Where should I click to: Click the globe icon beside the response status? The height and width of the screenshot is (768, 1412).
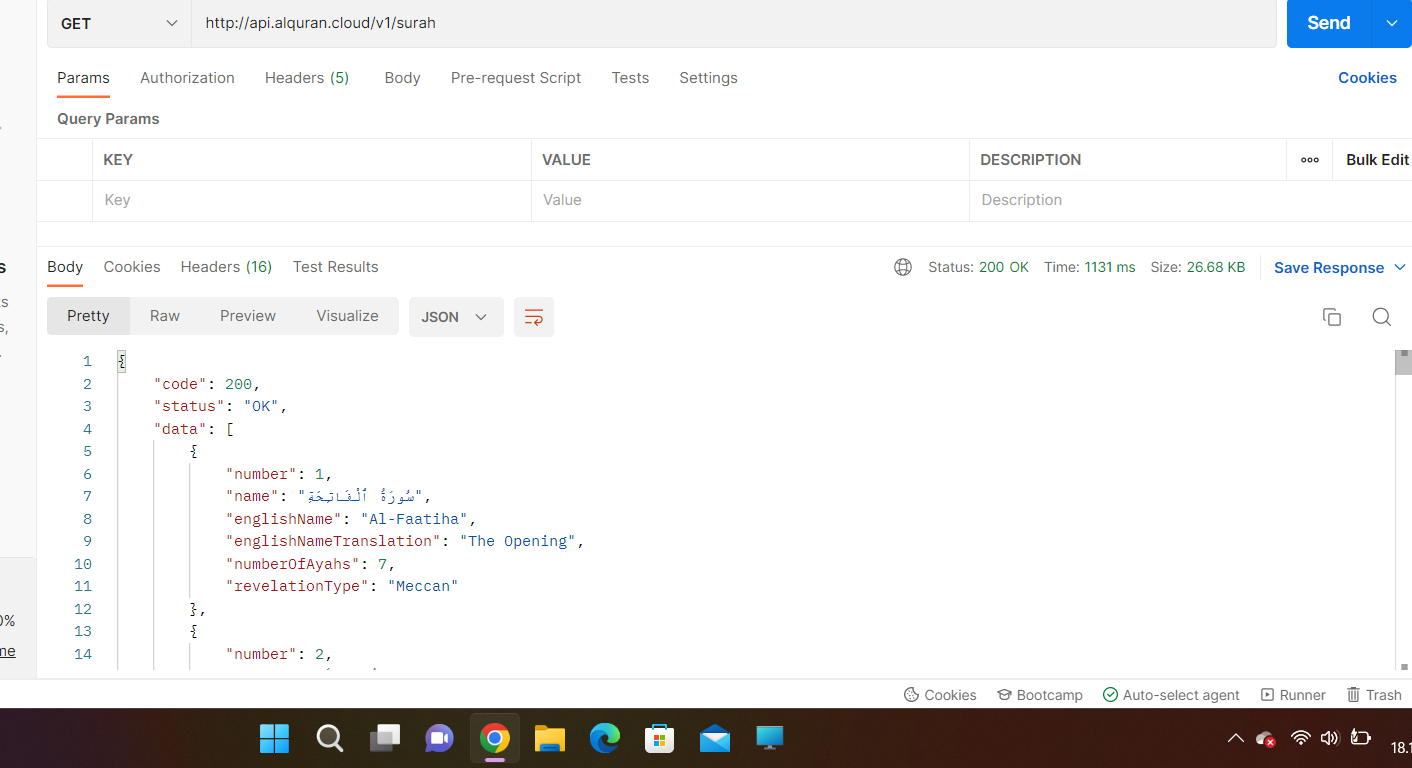tap(903, 267)
